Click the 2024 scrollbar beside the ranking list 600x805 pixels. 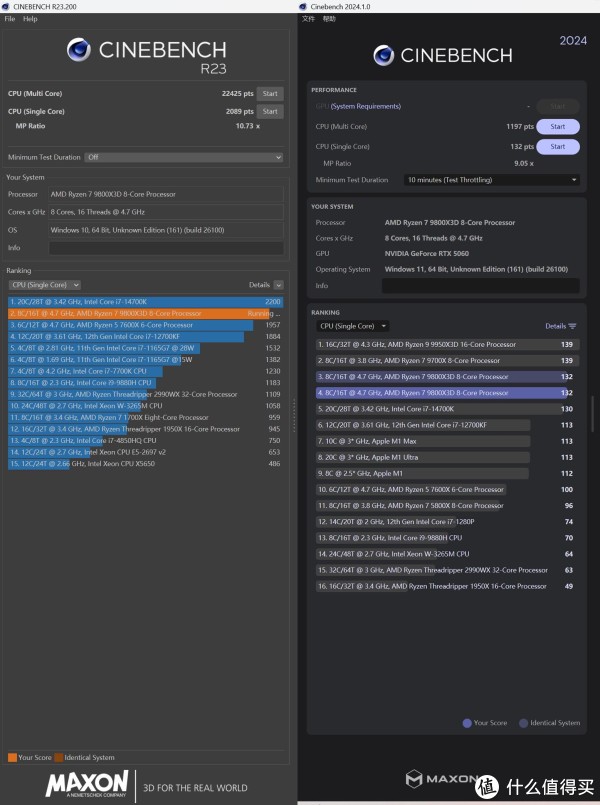pyautogui.click(x=593, y=414)
